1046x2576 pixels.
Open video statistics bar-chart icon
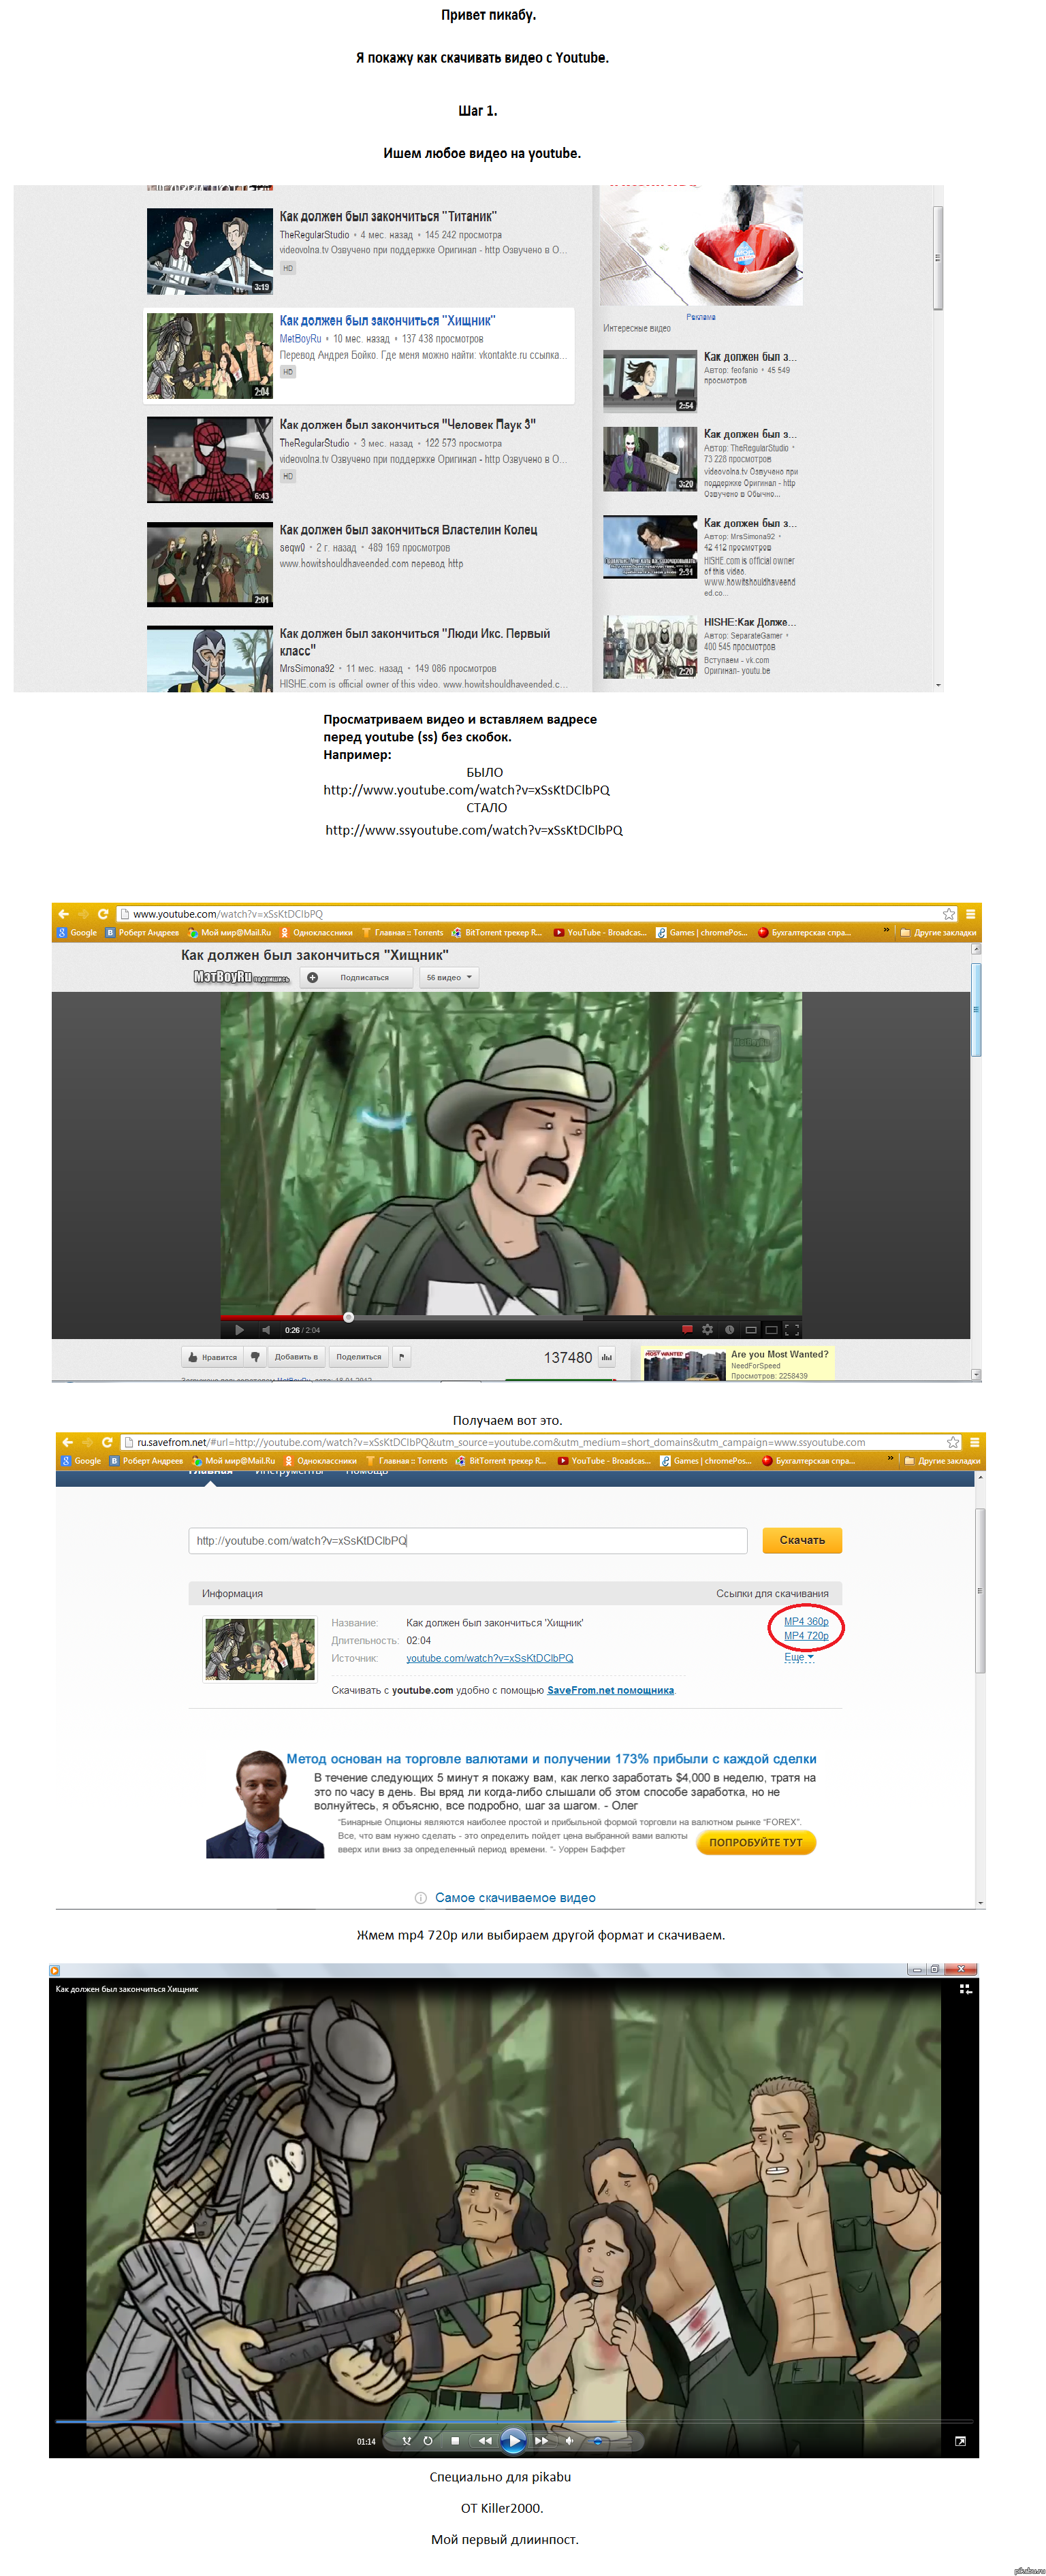click(x=607, y=1358)
